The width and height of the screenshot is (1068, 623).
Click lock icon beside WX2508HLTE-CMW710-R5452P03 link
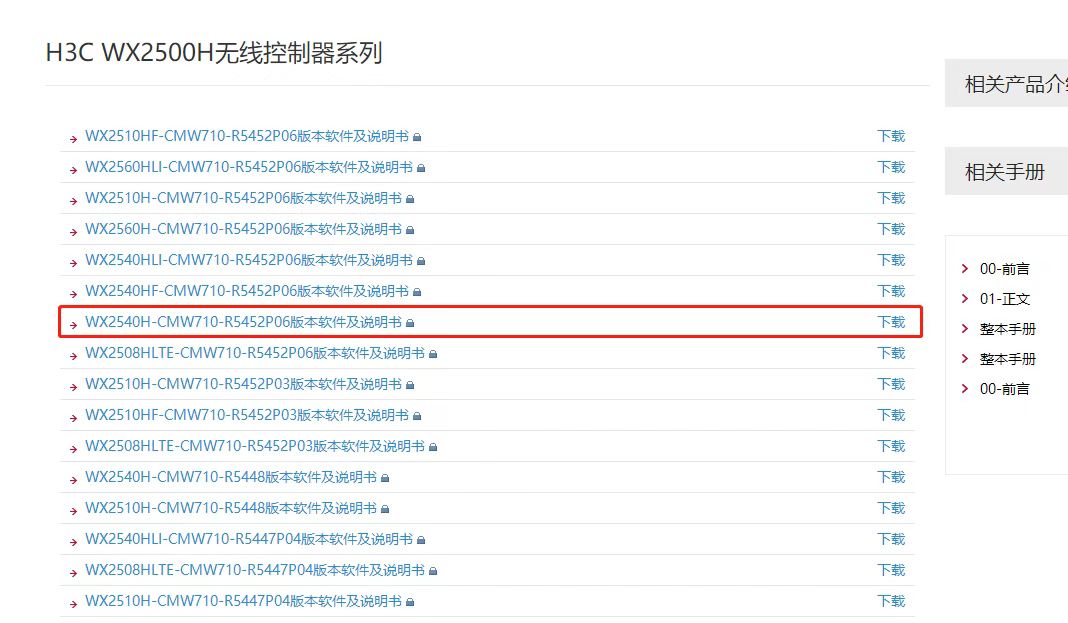pos(433,447)
